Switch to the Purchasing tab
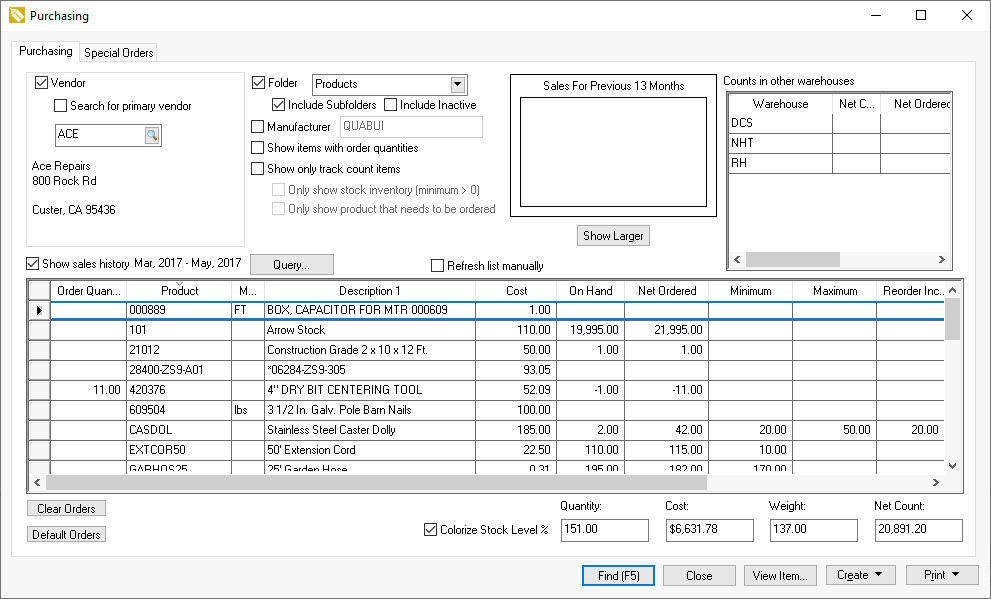The width and height of the screenshot is (991, 599). [46, 51]
